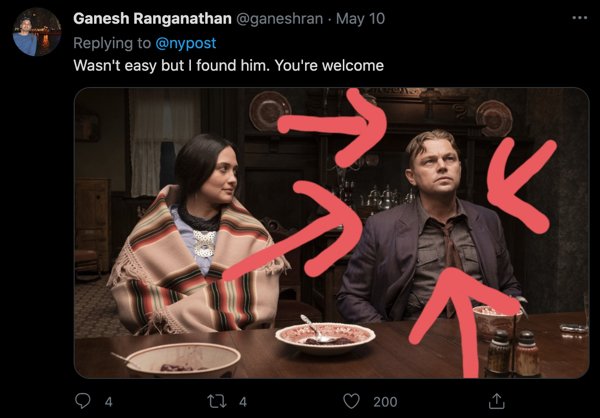Click the May 10 timestamp
The image size is (600, 418).
pos(363,19)
